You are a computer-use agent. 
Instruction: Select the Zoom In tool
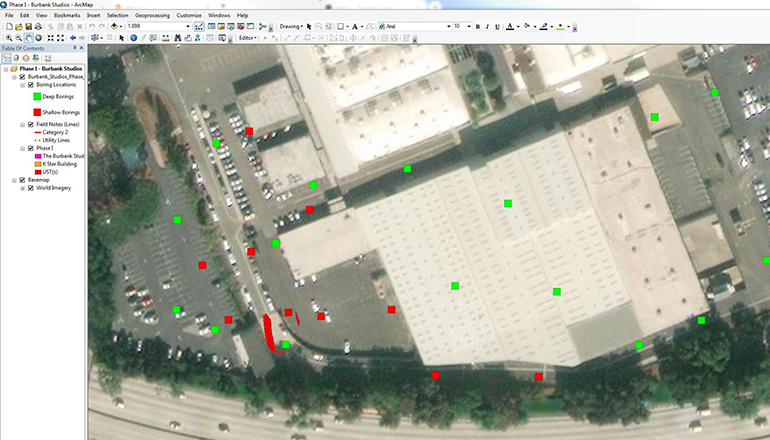coord(8,38)
